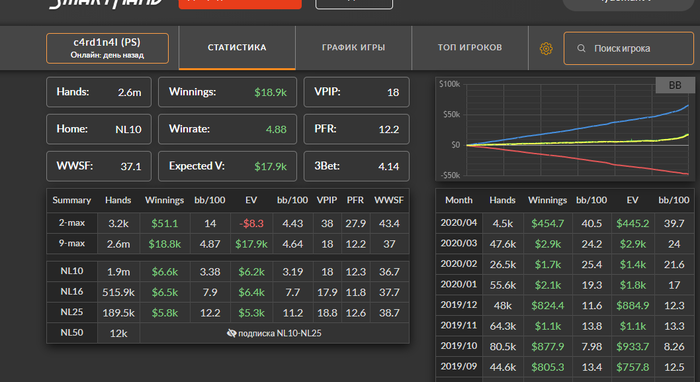The image size is (700, 382).
Task: Select the 2020/01 month row
Action: pyautogui.click(x=565, y=285)
